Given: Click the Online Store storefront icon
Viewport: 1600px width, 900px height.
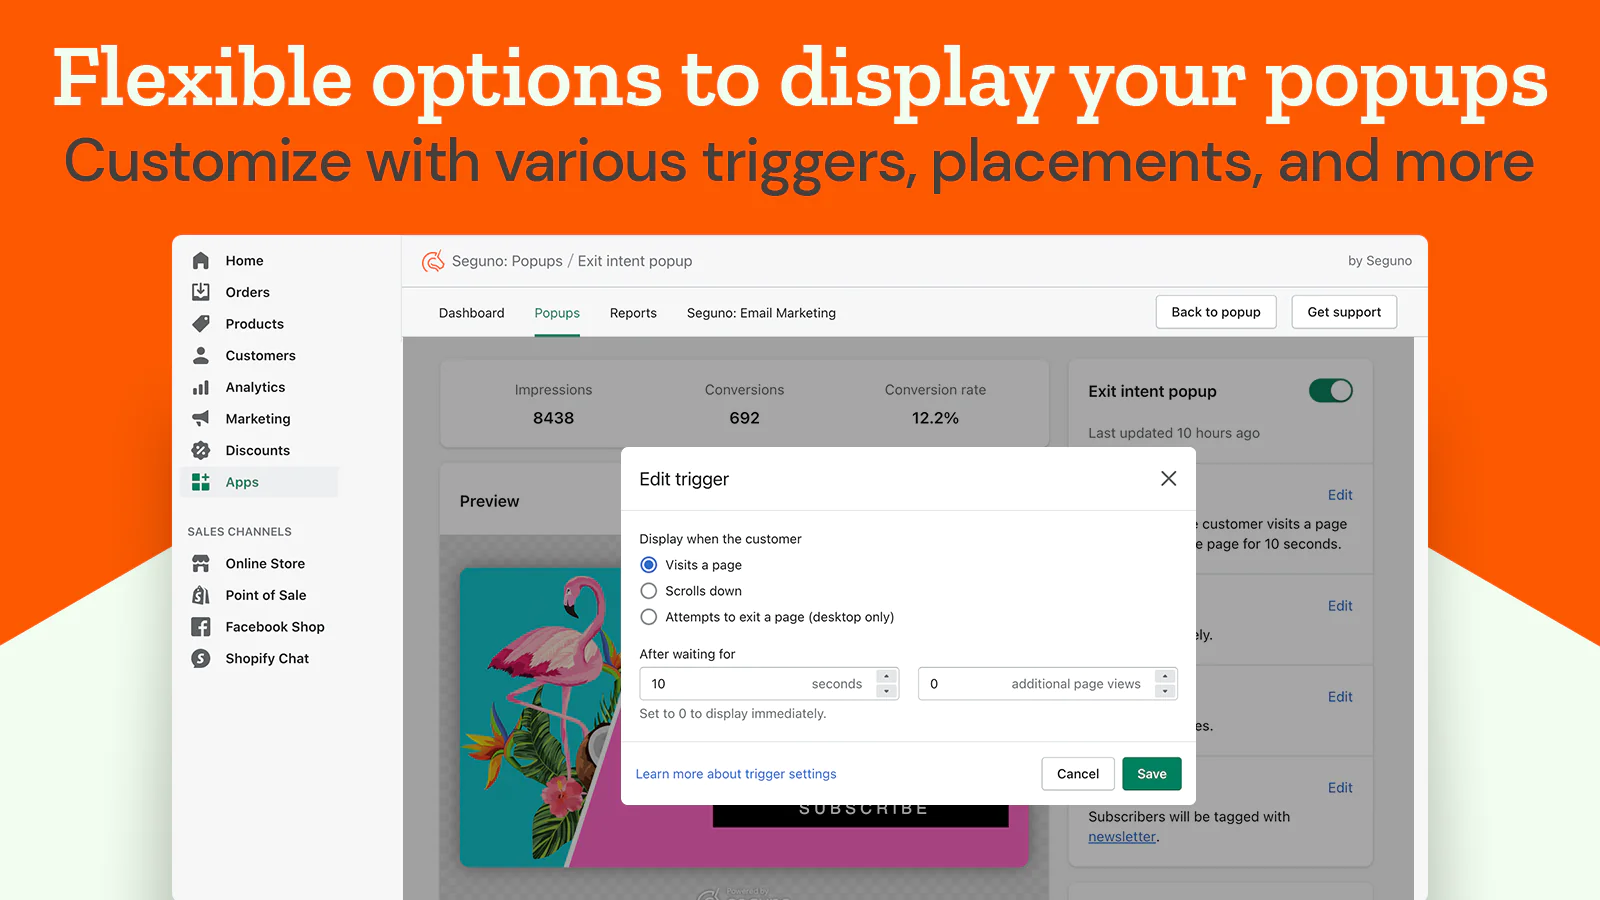Looking at the screenshot, I should [x=201, y=563].
